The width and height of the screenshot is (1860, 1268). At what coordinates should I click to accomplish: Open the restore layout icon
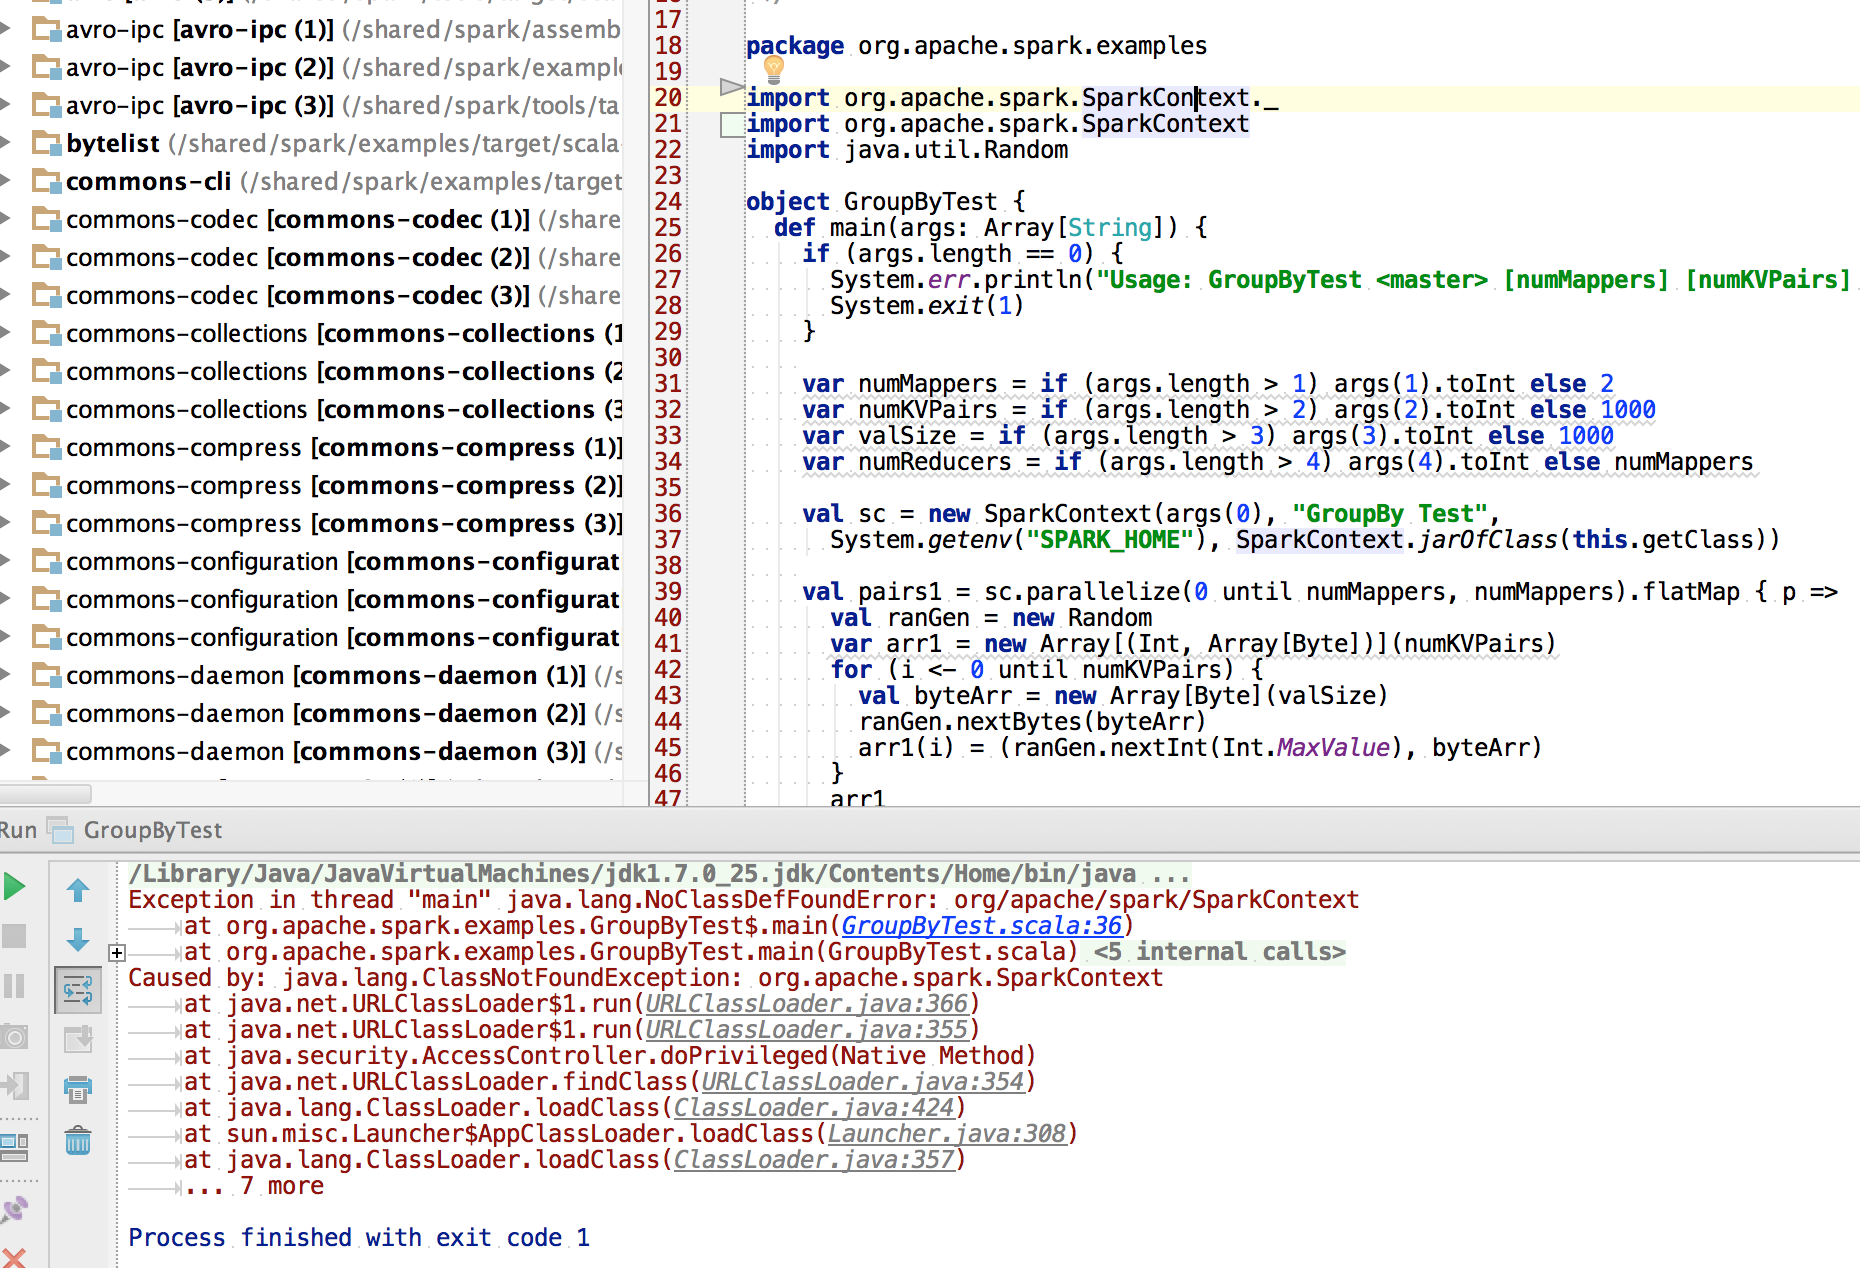click(x=14, y=1146)
